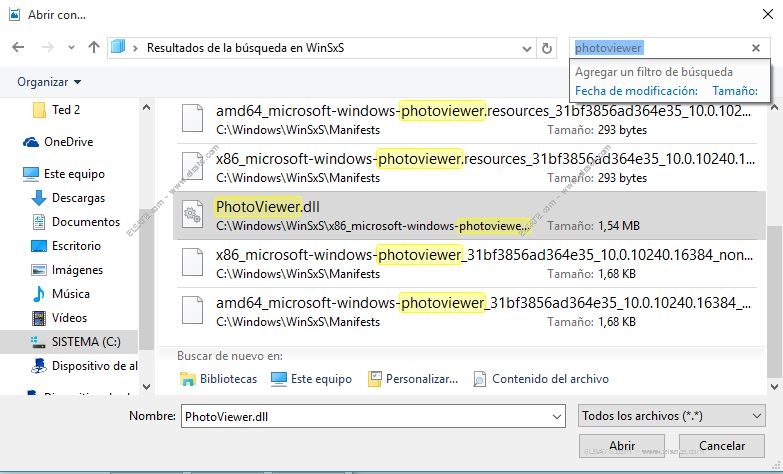This screenshot has width=783, height=474.
Task: Add Fecha de modificación search filter
Action: click(636, 91)
